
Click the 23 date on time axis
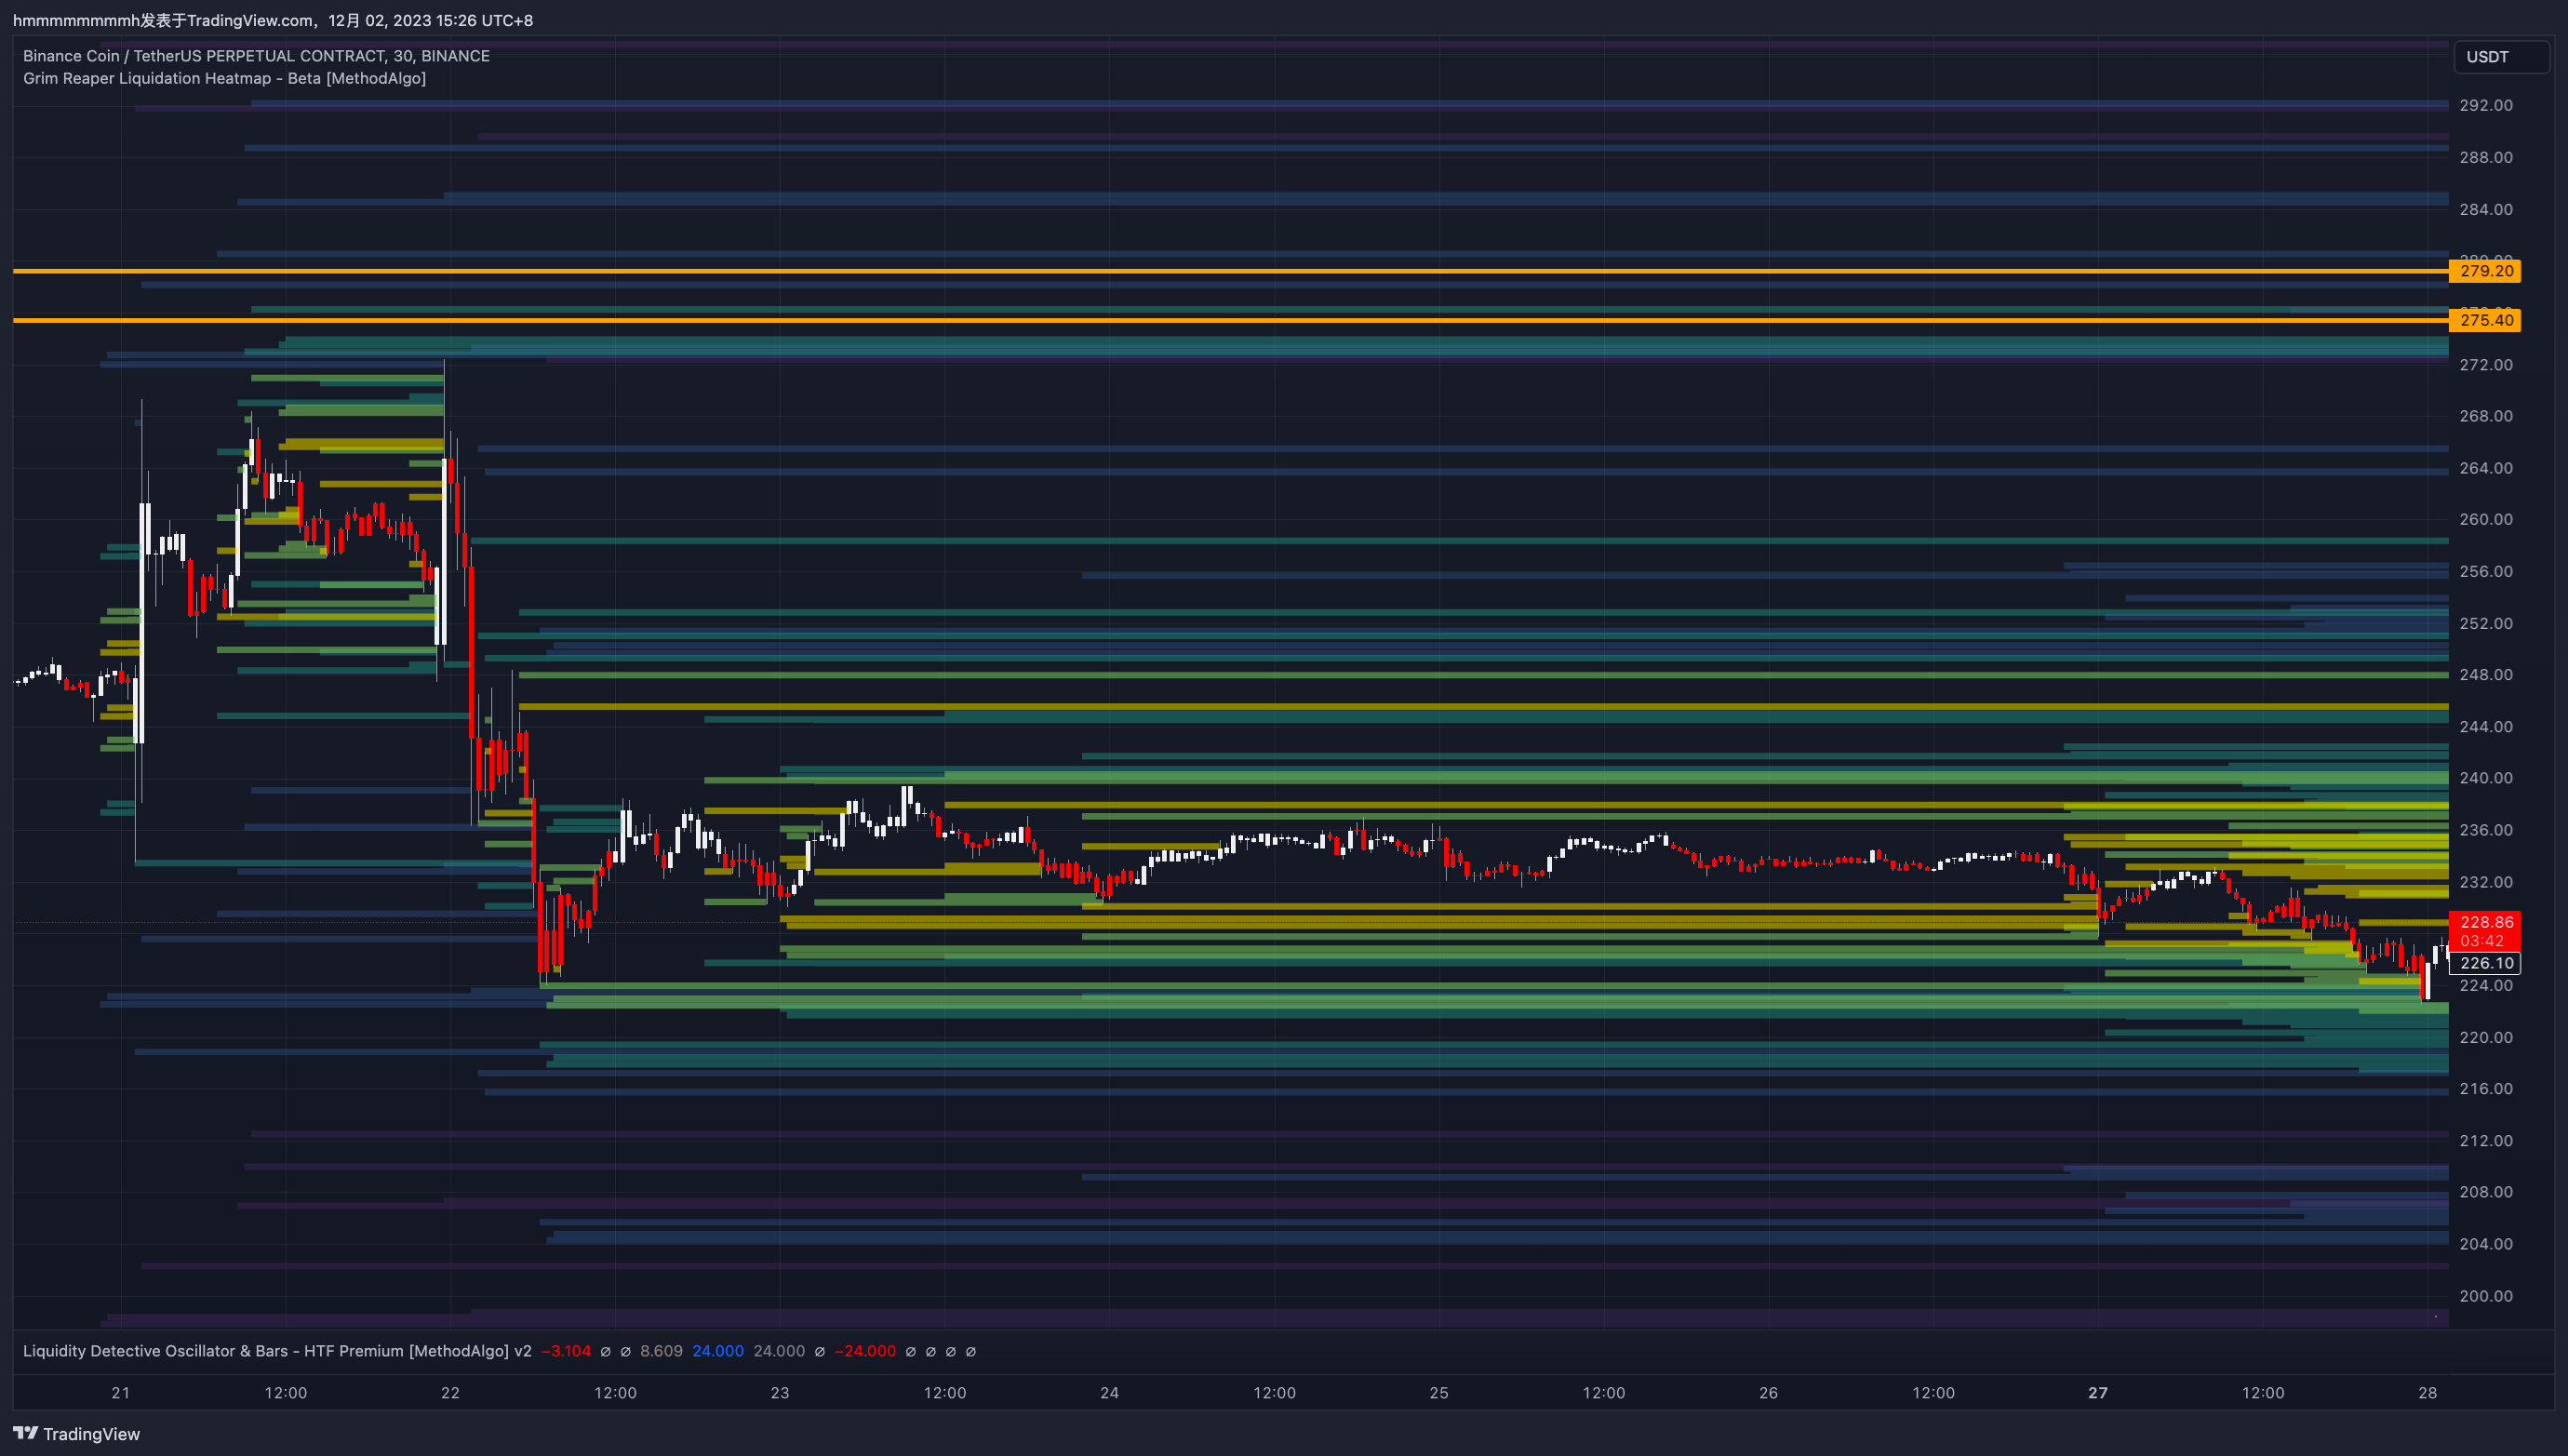(779, 1392)
